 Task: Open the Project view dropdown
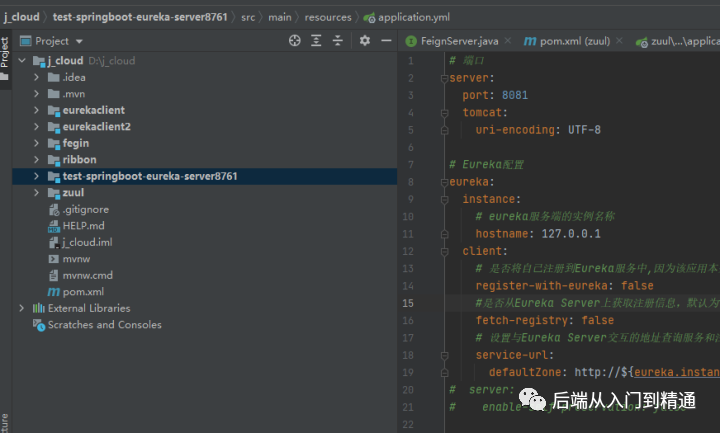click(79, 41)
